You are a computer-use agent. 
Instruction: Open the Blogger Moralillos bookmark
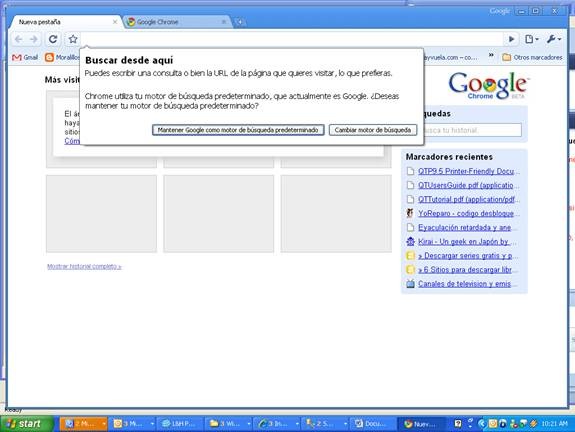[62, 58]
